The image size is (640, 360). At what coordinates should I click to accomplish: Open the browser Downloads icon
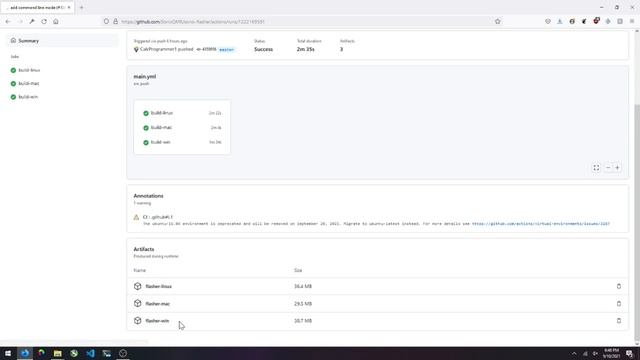click(x=560, y=21)
